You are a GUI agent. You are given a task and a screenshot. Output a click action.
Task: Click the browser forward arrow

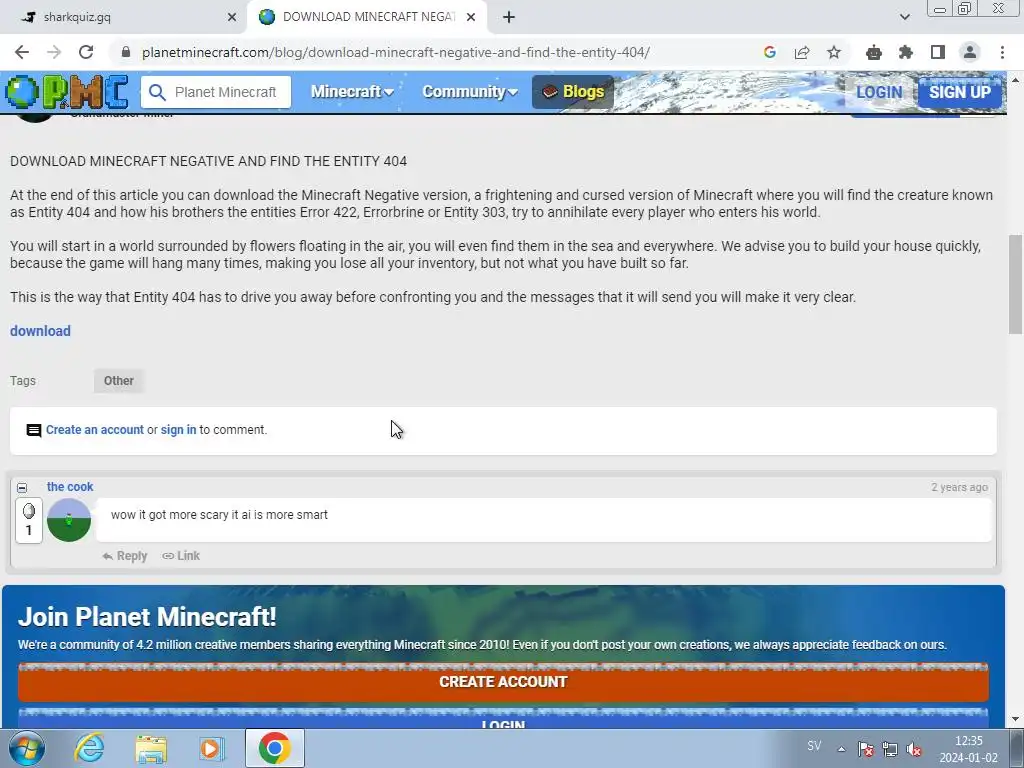click(x=54, y=52)
